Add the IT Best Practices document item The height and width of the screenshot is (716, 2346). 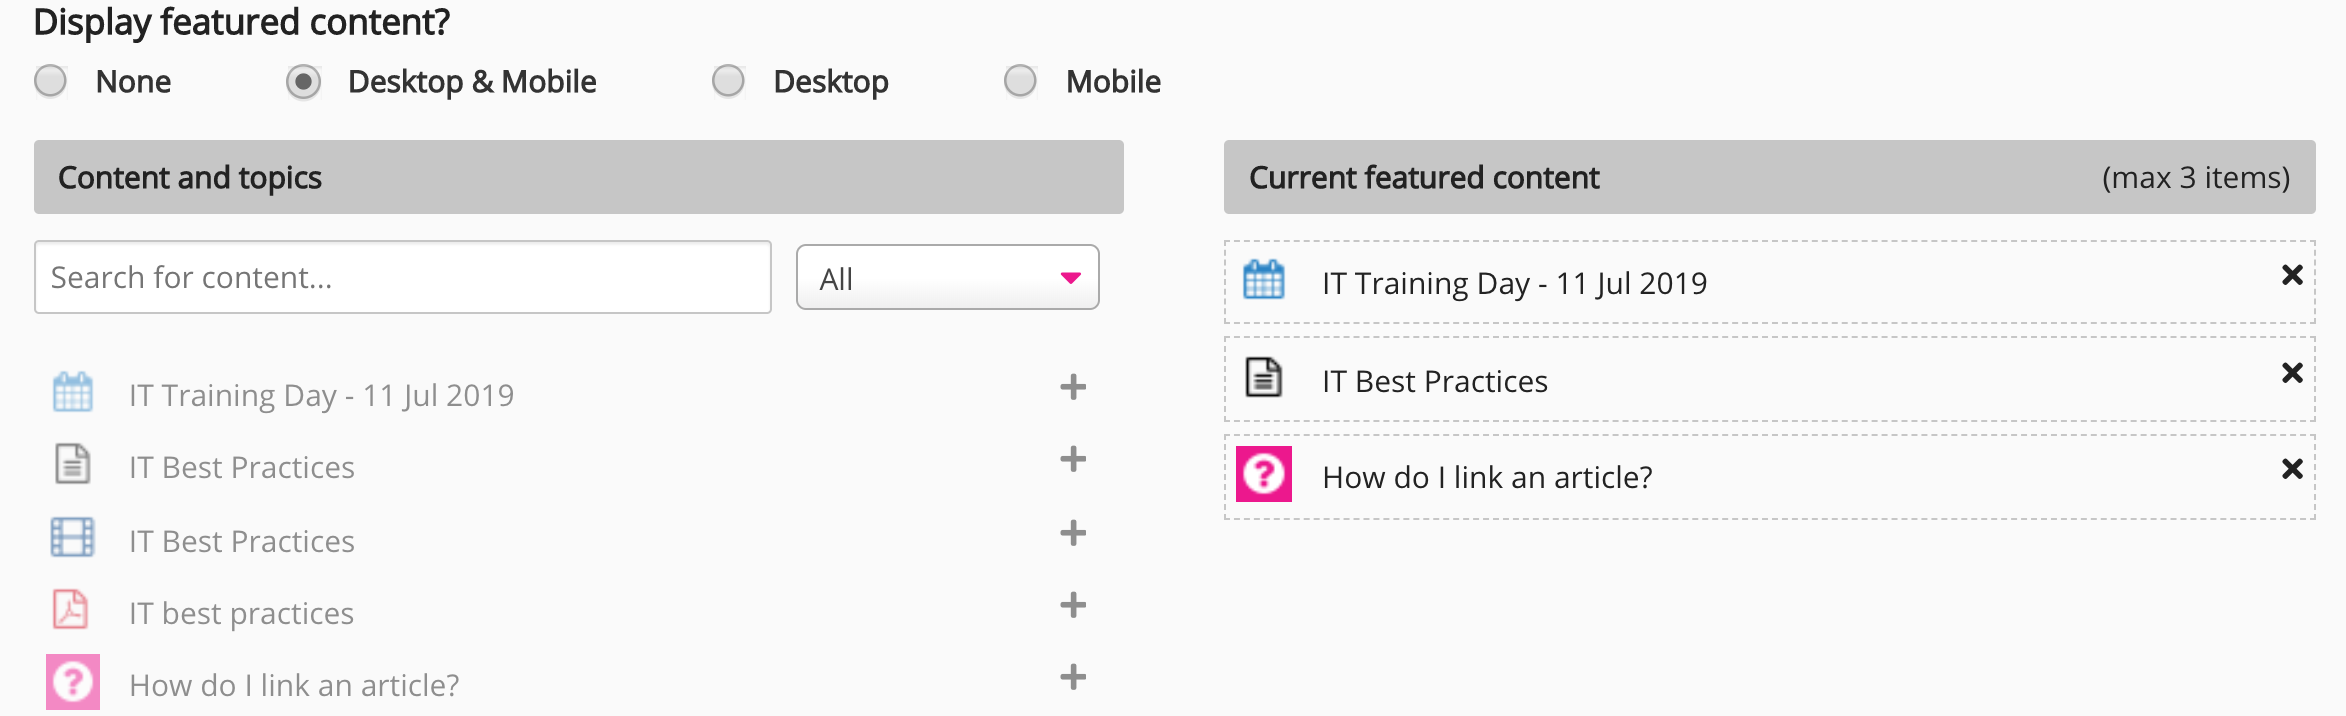(1073, 460)
